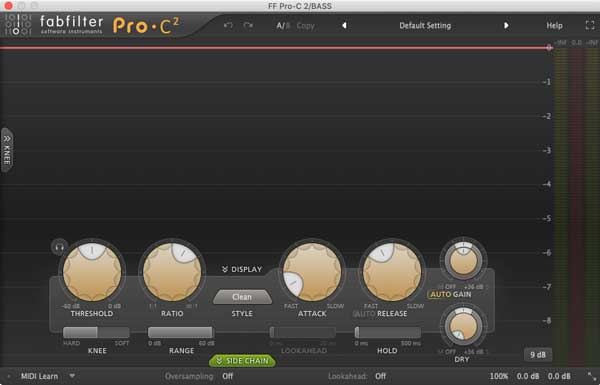Click the undo arrow icon
600x385 pixels.
pos(228,26)
